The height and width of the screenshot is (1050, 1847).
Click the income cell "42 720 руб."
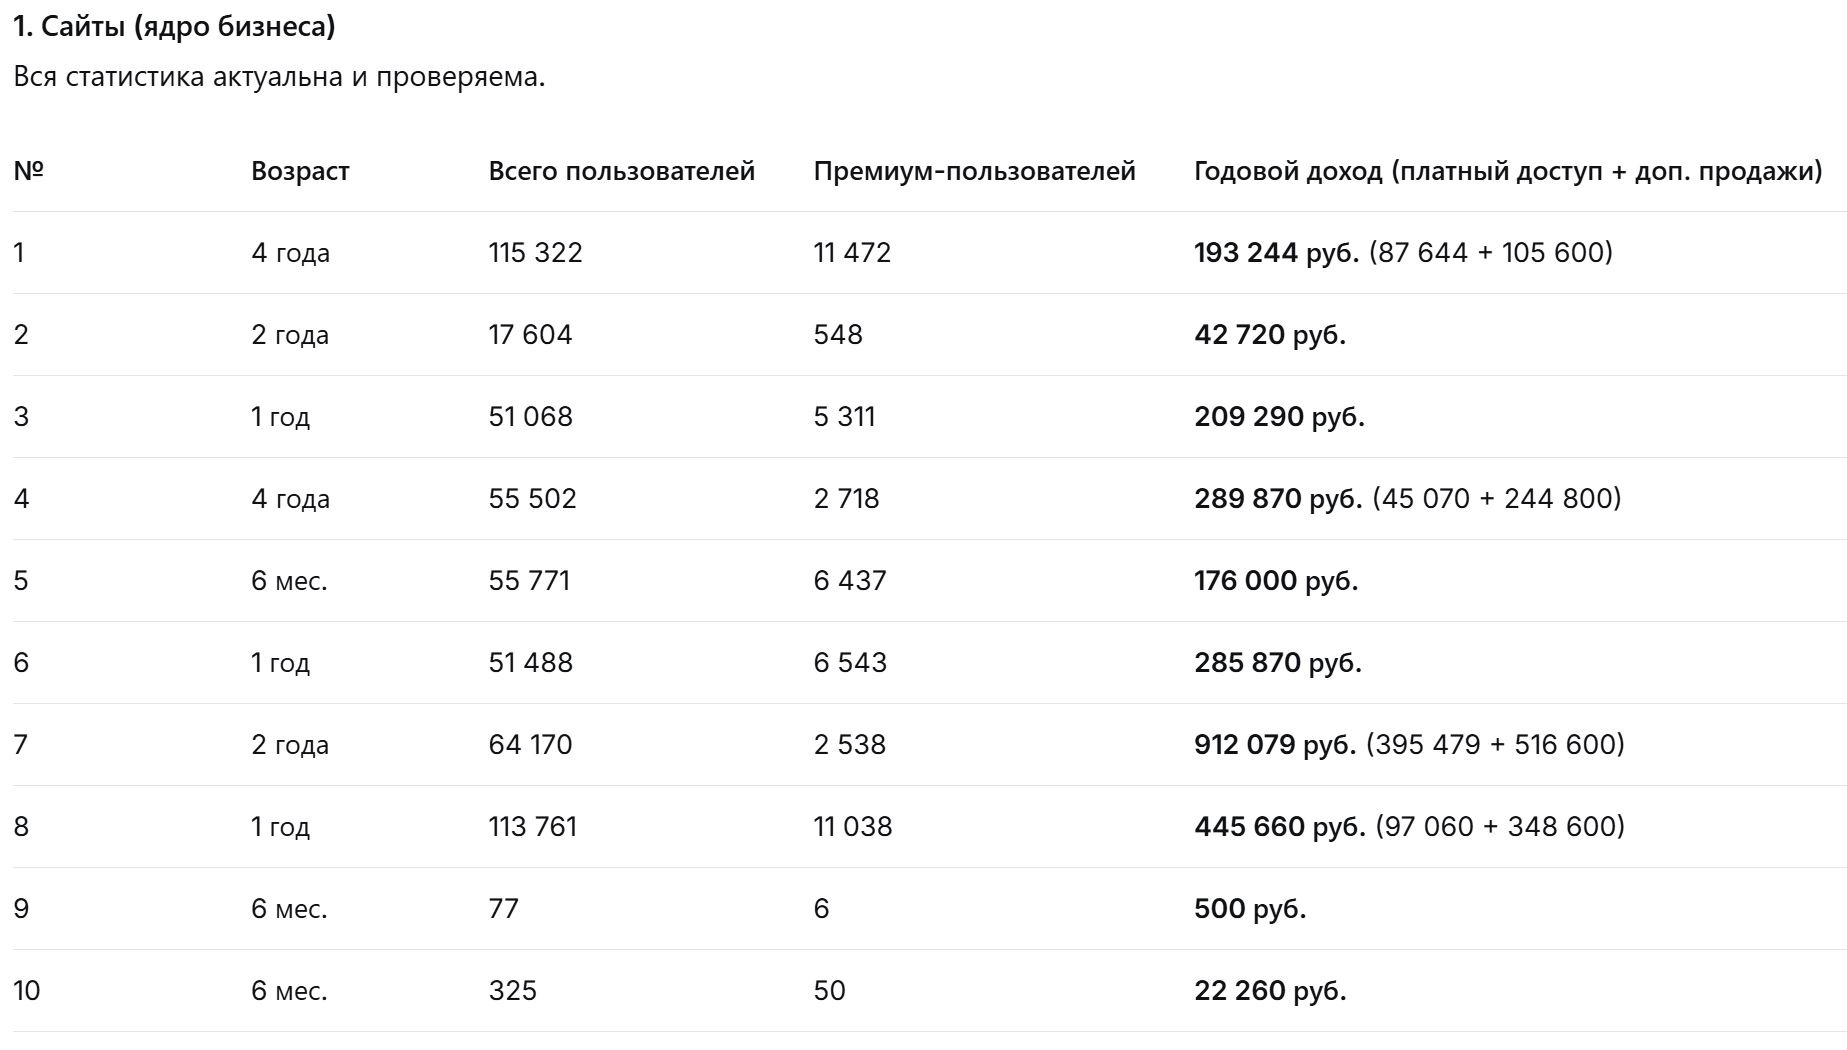1269,335
